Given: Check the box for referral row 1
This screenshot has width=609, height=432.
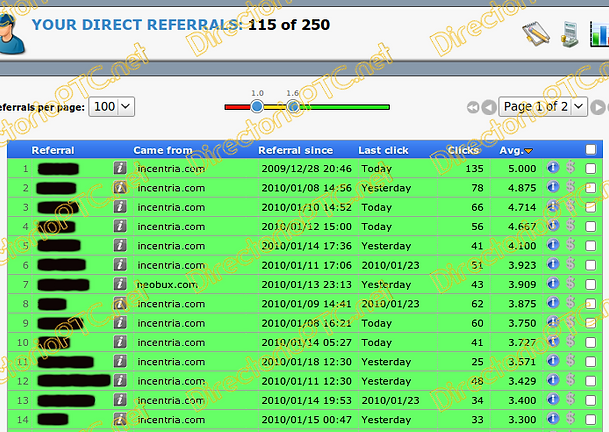Looking at the screenshot, I should pyautogui.click(x=591, y=169).
